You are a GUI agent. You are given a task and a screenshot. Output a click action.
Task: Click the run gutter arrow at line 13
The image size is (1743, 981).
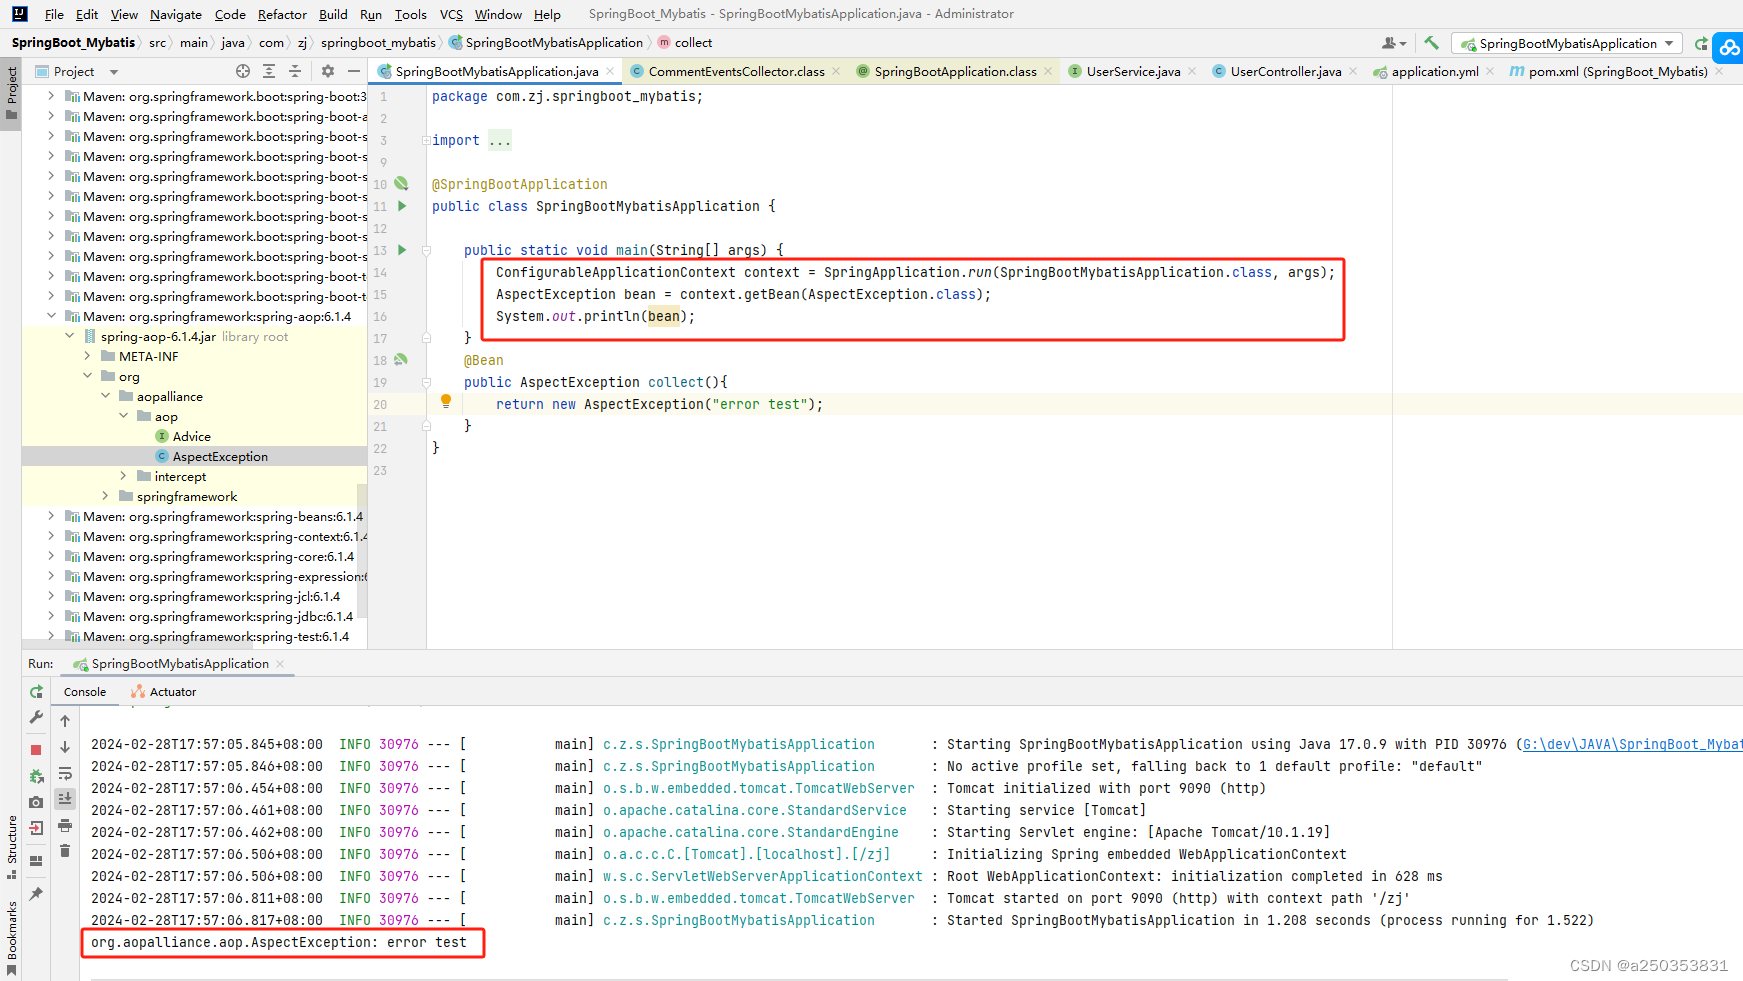click(402, 250)
